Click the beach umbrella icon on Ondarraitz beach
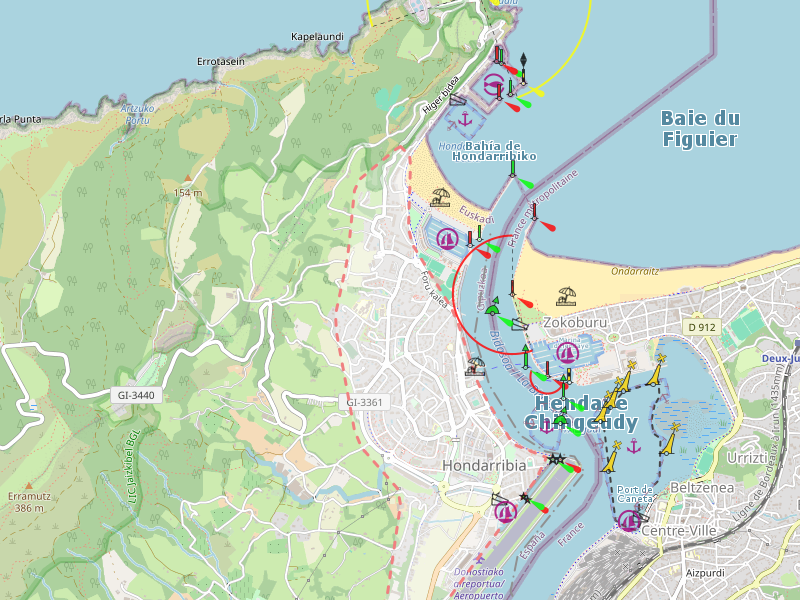The height and width of the screenshot is (600, 800). pyautogui.click(x=566, y=296)
